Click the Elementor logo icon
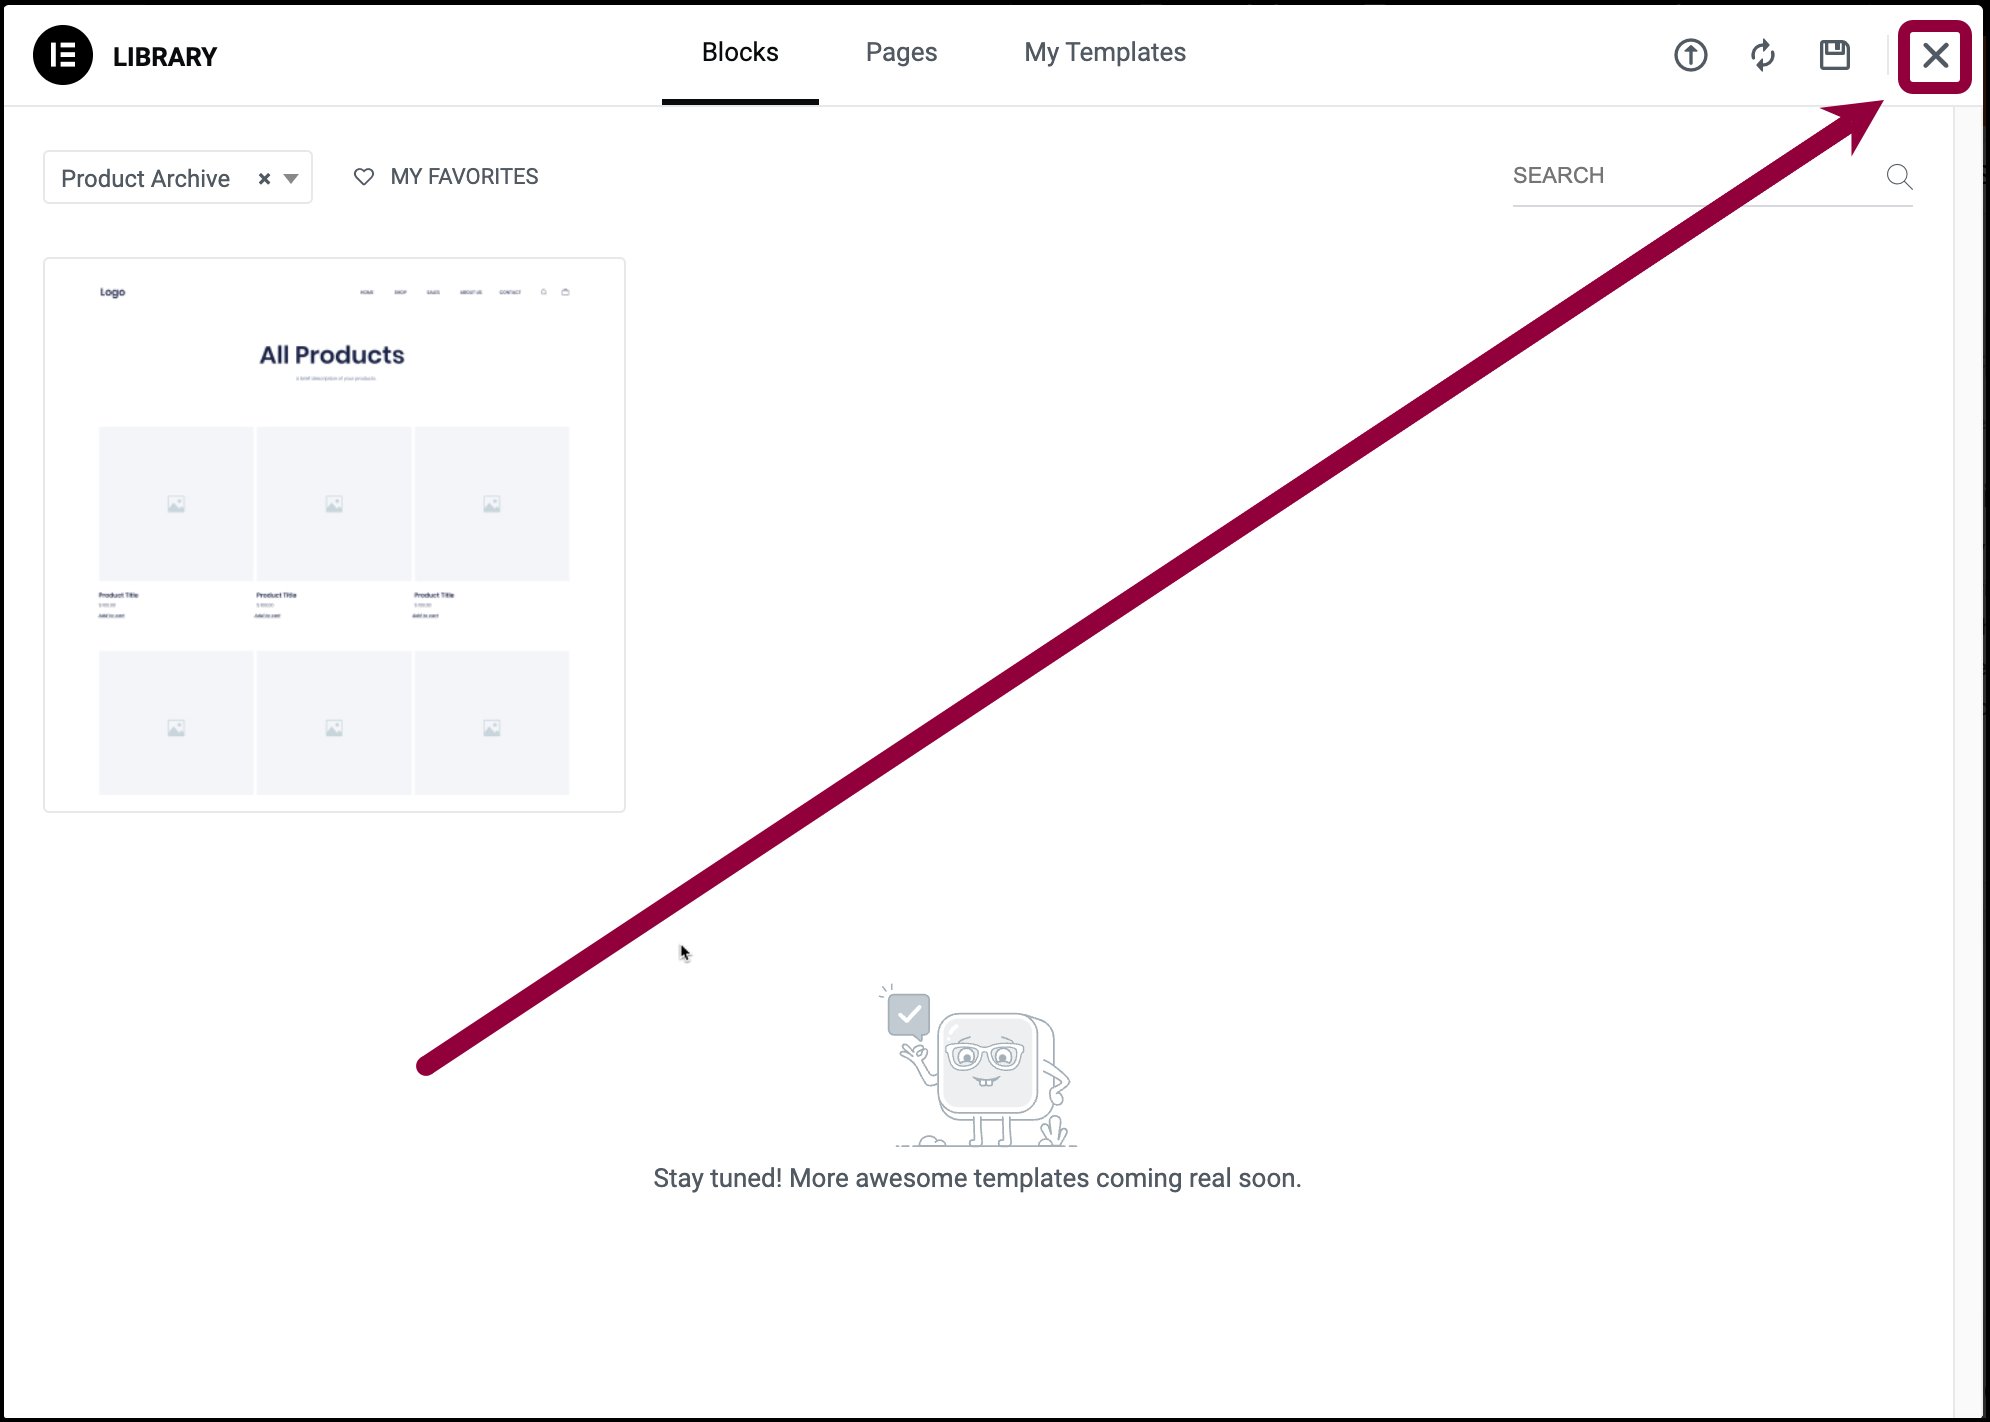 [62, 55]
